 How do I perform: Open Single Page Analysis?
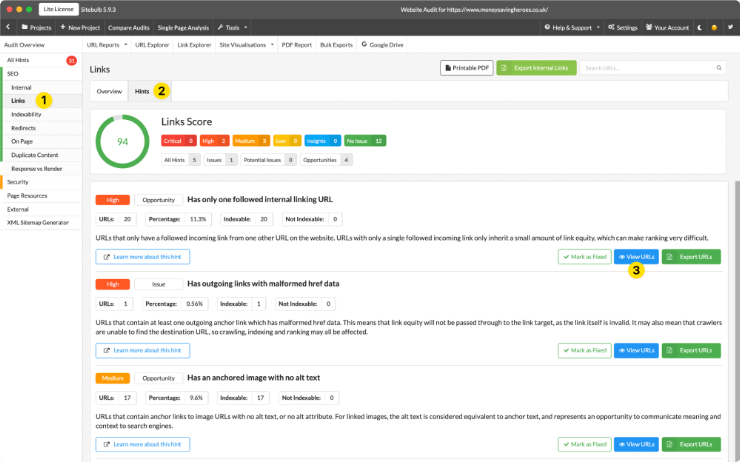[183, 27]
